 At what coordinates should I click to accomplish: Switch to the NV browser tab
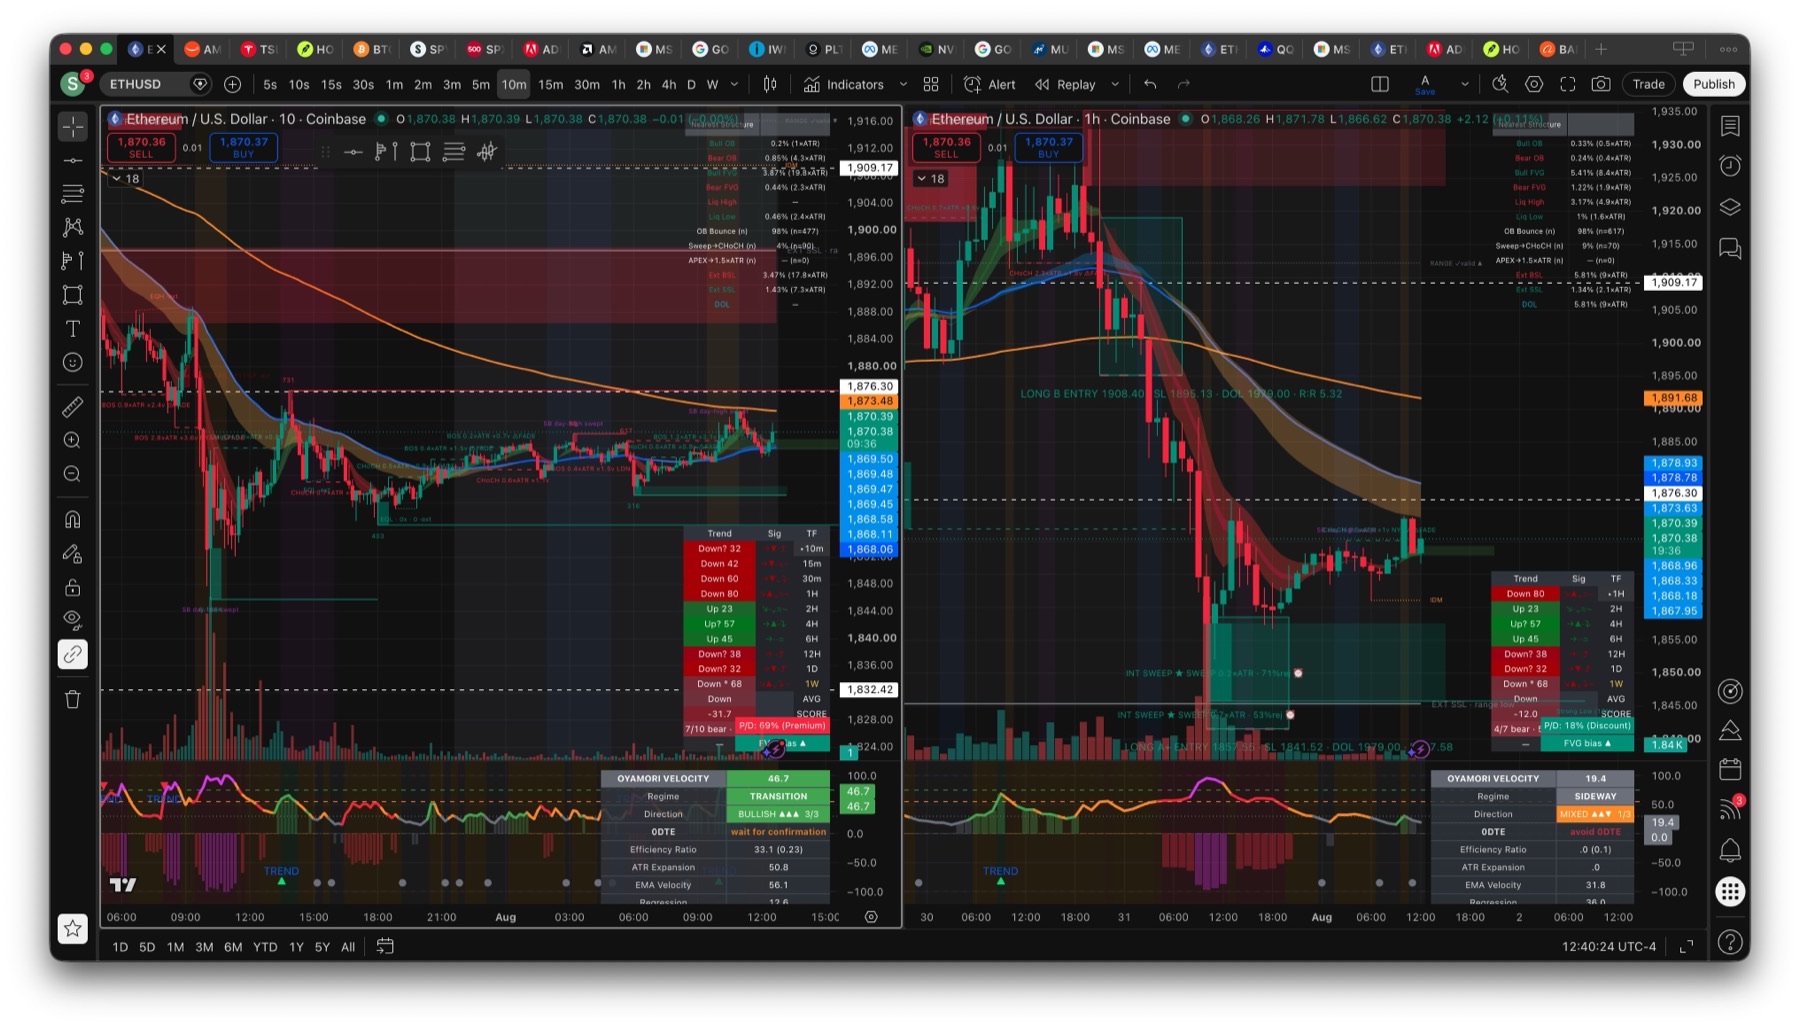pyautogui.click(x=937, y=48)
